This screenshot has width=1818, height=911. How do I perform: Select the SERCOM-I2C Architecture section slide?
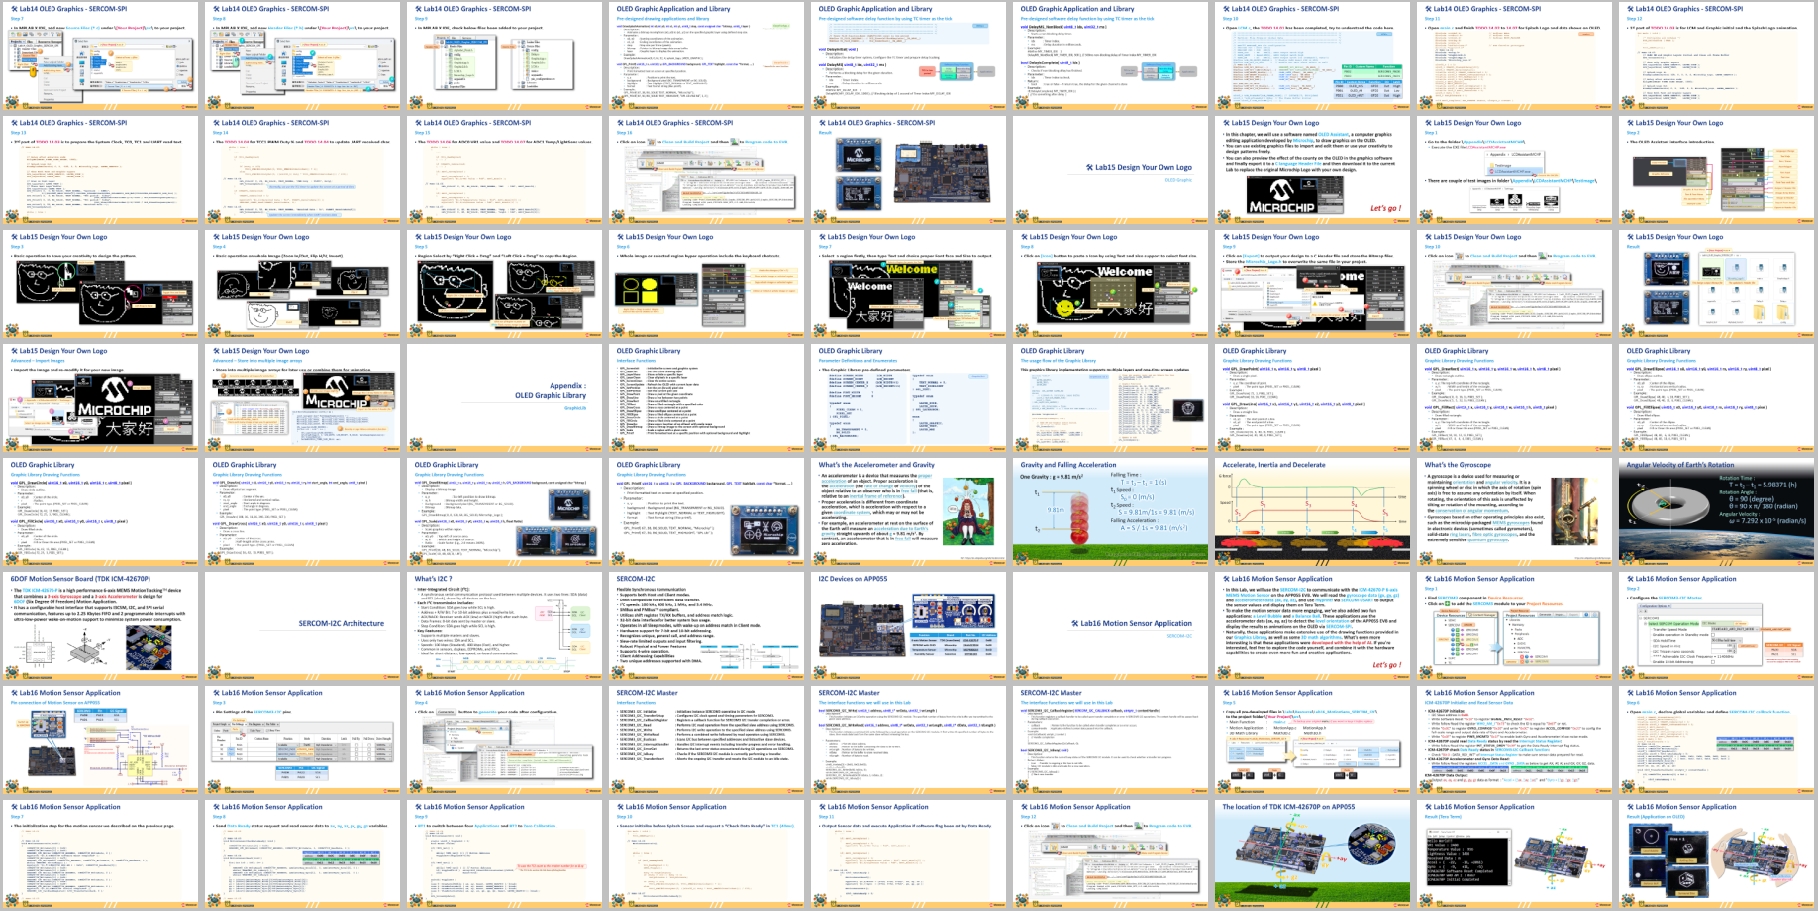303,626
